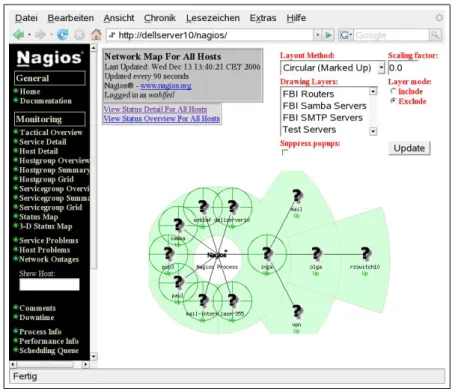Select FBI Samba Servers in Drawing Layers

[325, 106]
